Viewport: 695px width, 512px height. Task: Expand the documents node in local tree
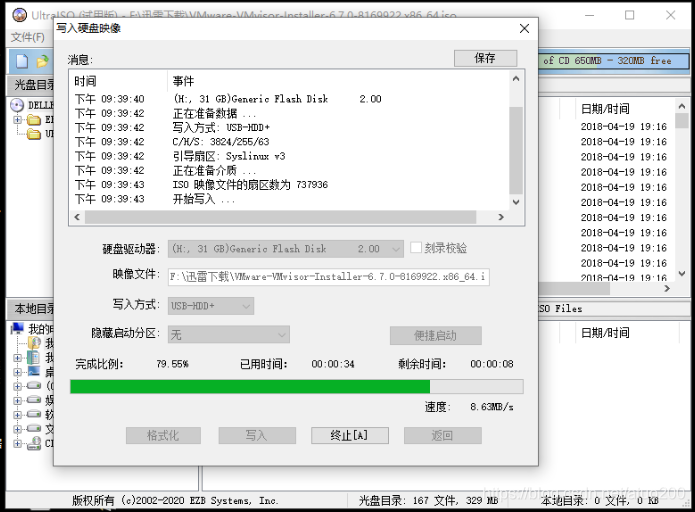click(x=17, y=358)
